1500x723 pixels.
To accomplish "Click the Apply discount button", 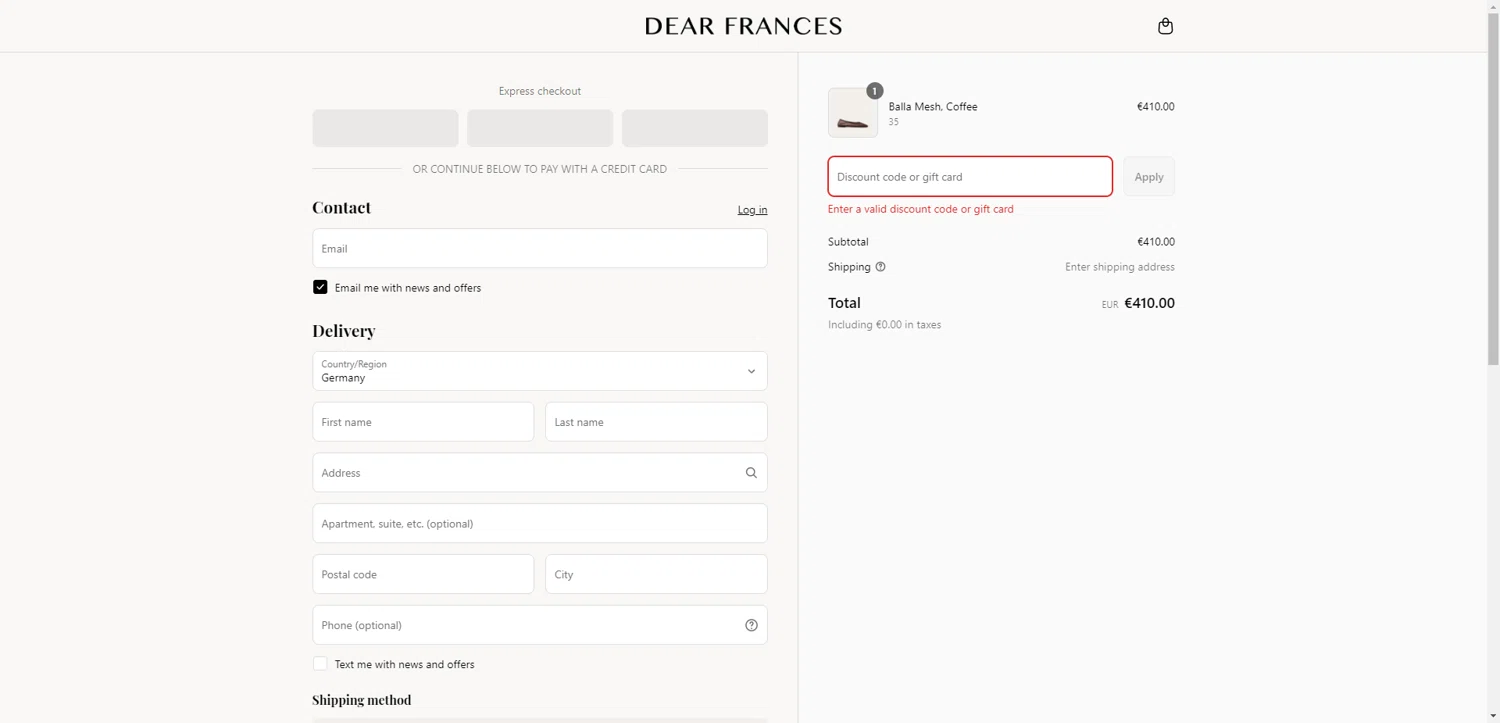I will pyautogui.click(x=1149, y=177).
